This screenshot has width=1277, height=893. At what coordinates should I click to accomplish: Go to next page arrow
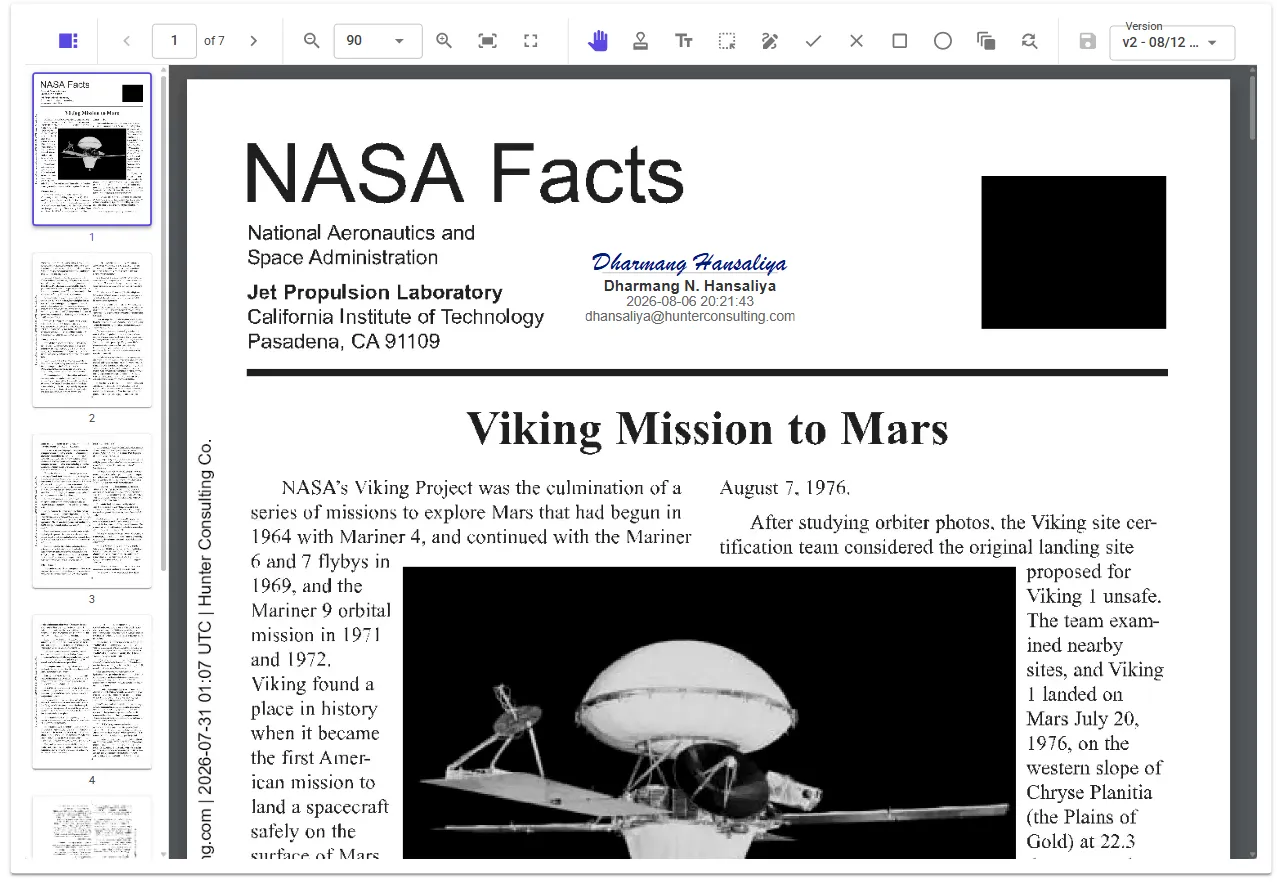pyautogui.click(x=253, y=41)
